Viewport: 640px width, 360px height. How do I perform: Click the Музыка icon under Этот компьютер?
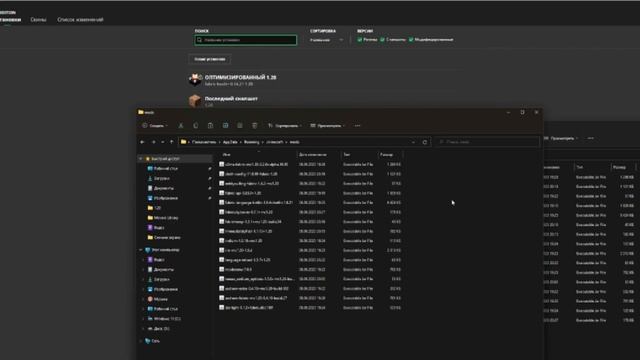[150, 299]
